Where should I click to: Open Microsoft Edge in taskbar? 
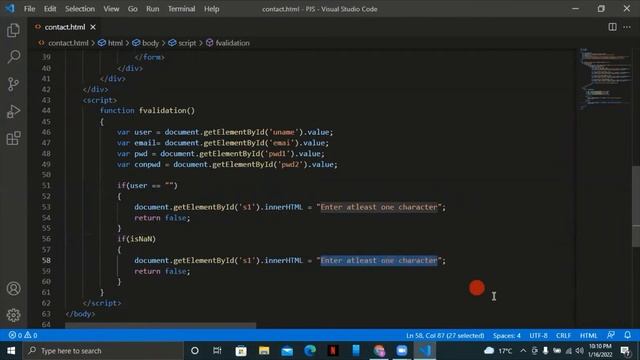(x=310, y=350)
